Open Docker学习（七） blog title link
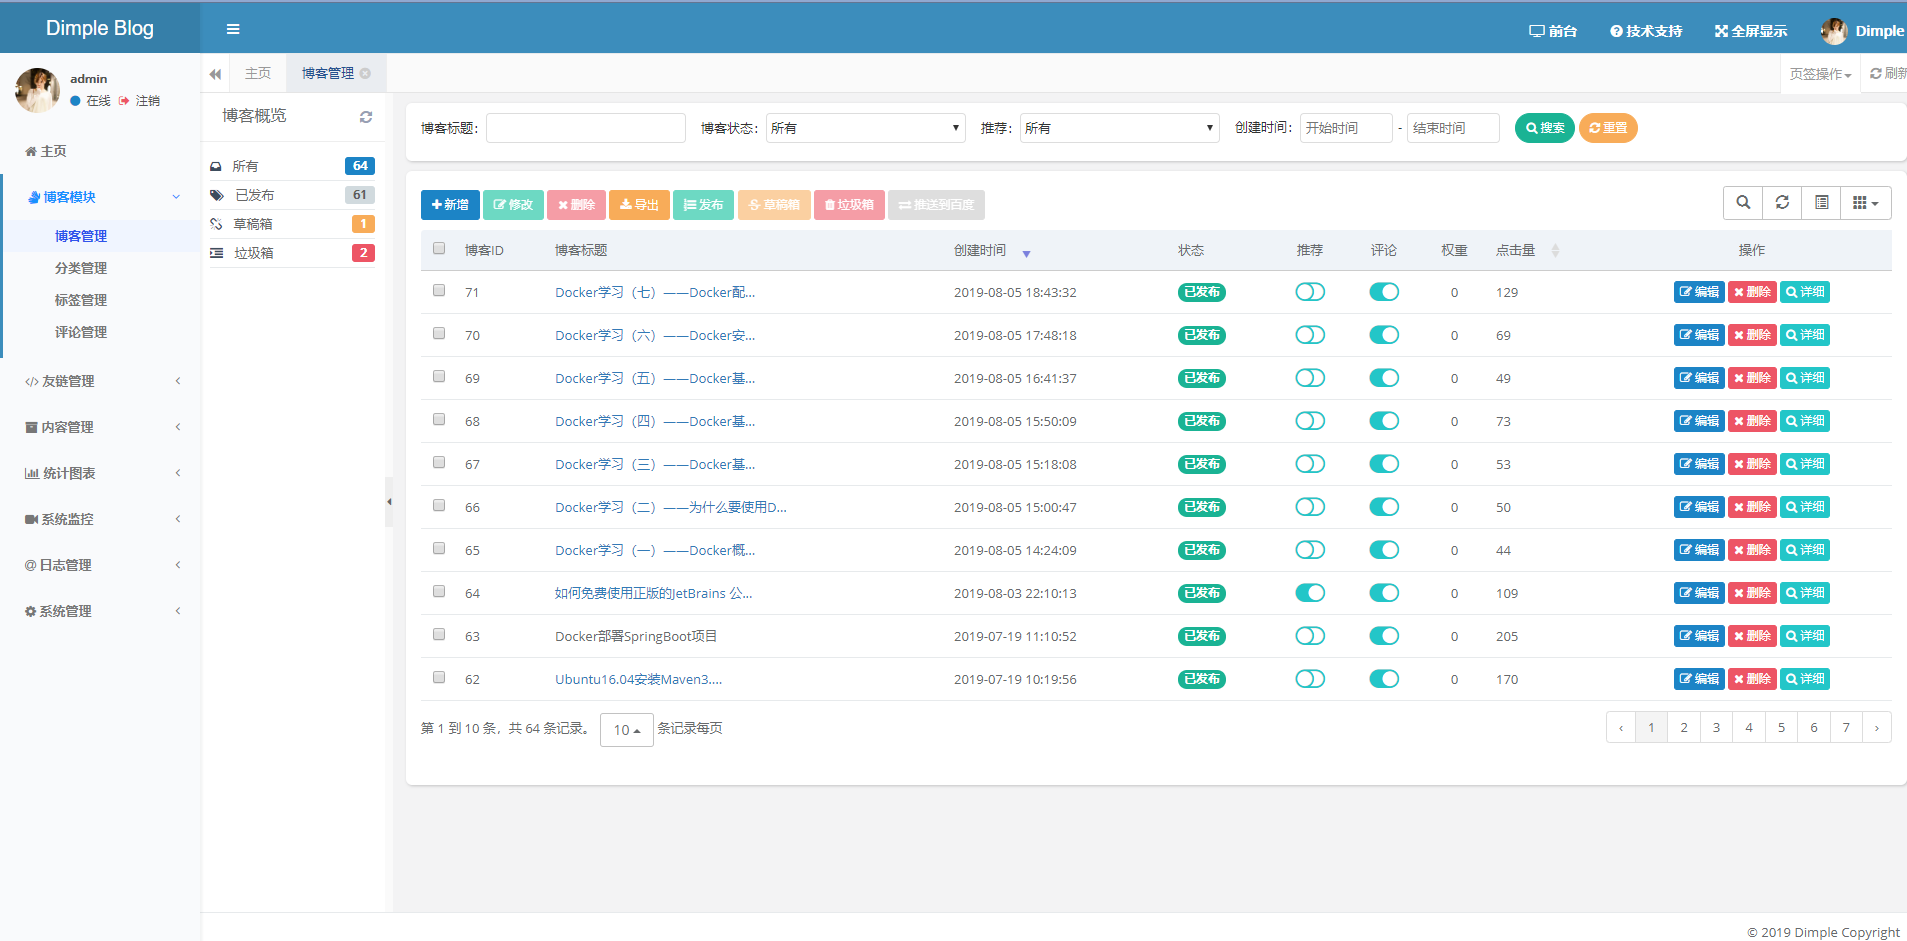 pos(655,292)
